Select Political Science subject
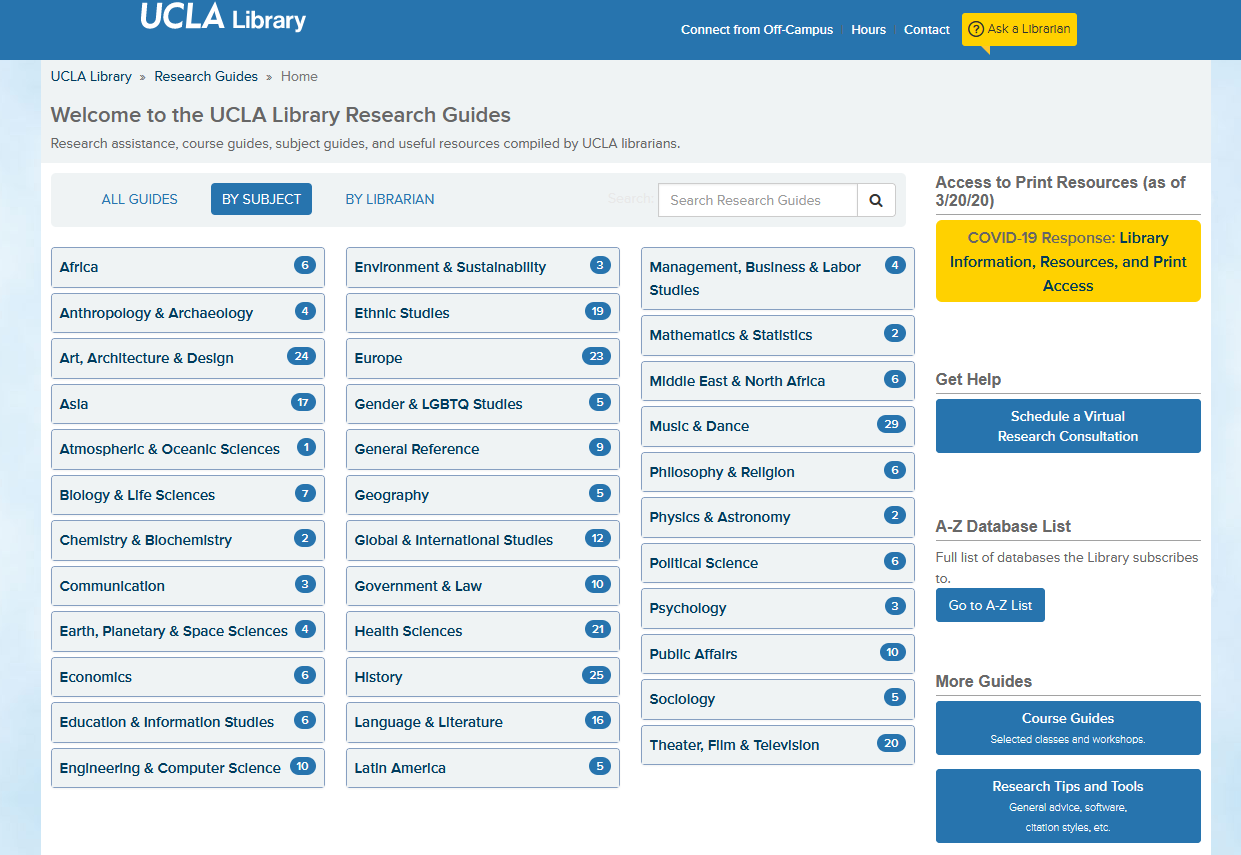1241x855 pixels. pyautogui.click(x=778, y=563)
